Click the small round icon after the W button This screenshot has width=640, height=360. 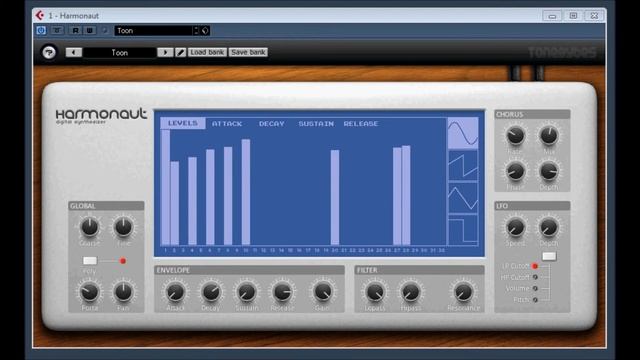point(104,31)
